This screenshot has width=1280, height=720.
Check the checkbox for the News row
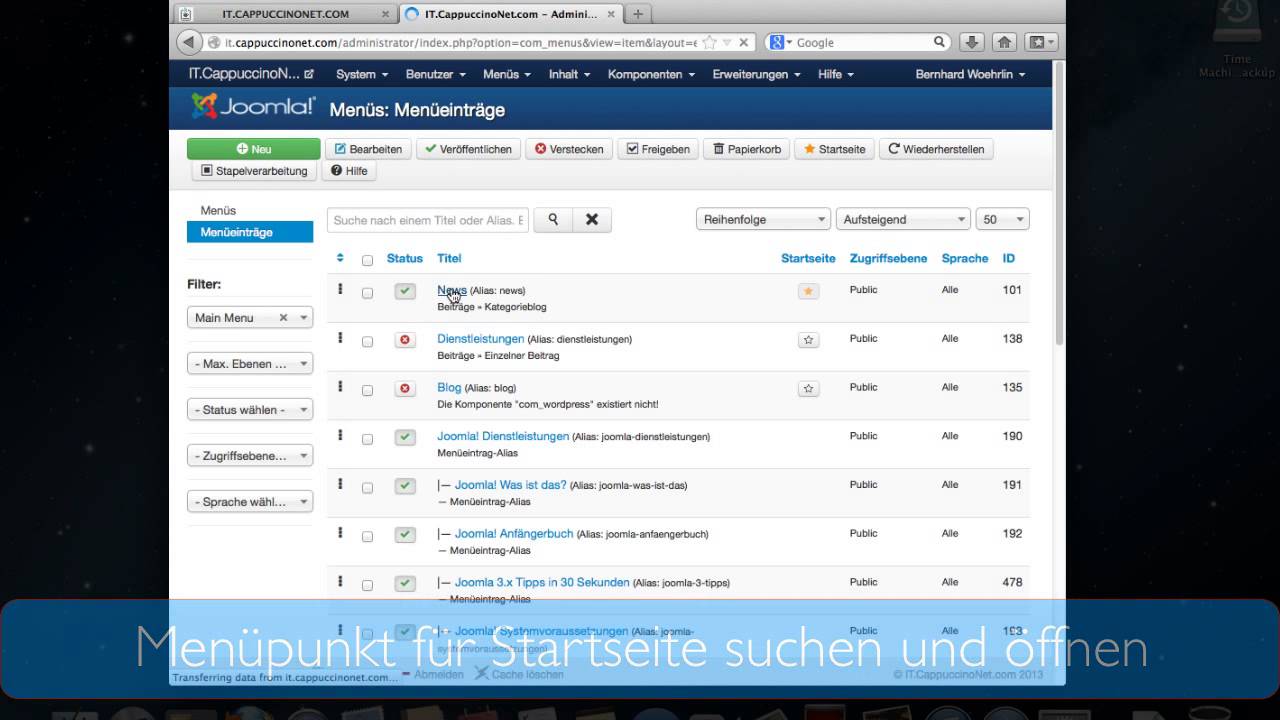pyautogui.click(x=367, y=293)
